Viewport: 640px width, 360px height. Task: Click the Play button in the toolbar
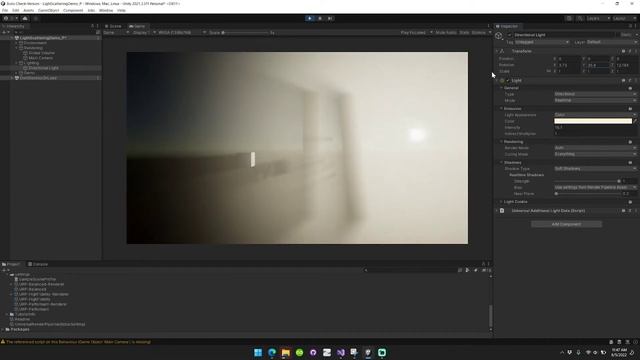(310, 18)
